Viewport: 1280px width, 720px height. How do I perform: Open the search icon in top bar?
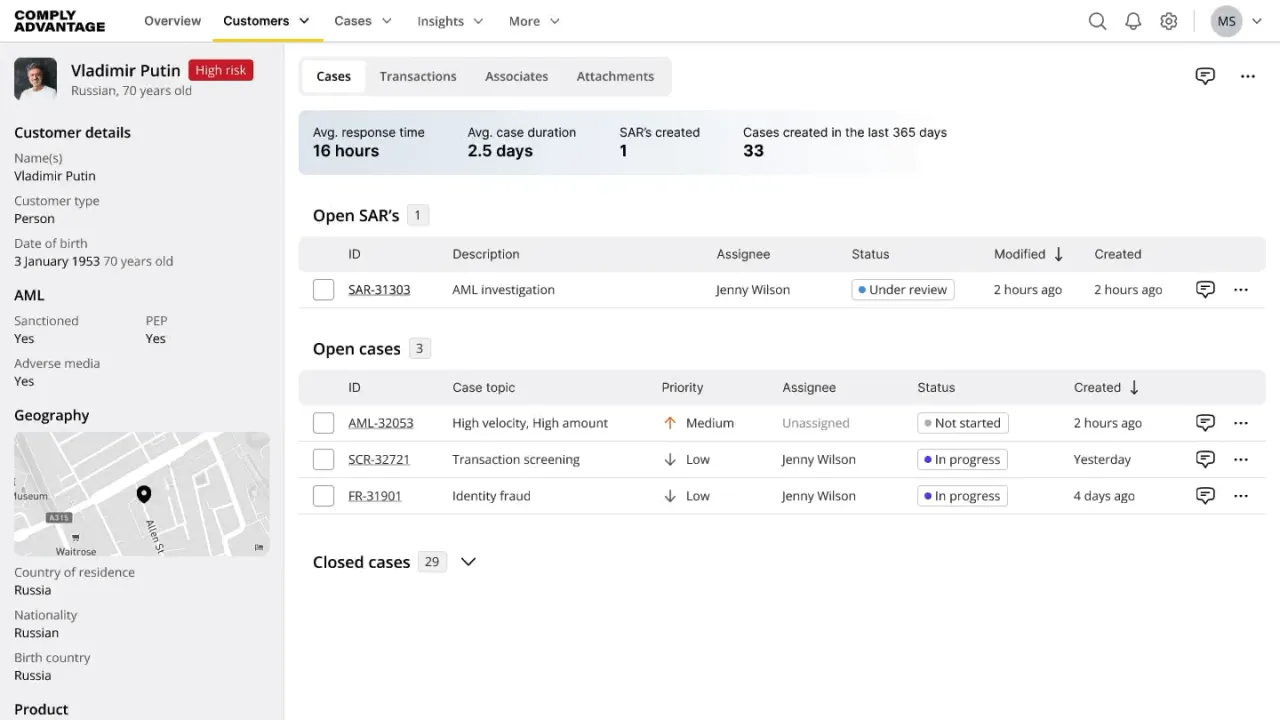(x=1097, y=21)
